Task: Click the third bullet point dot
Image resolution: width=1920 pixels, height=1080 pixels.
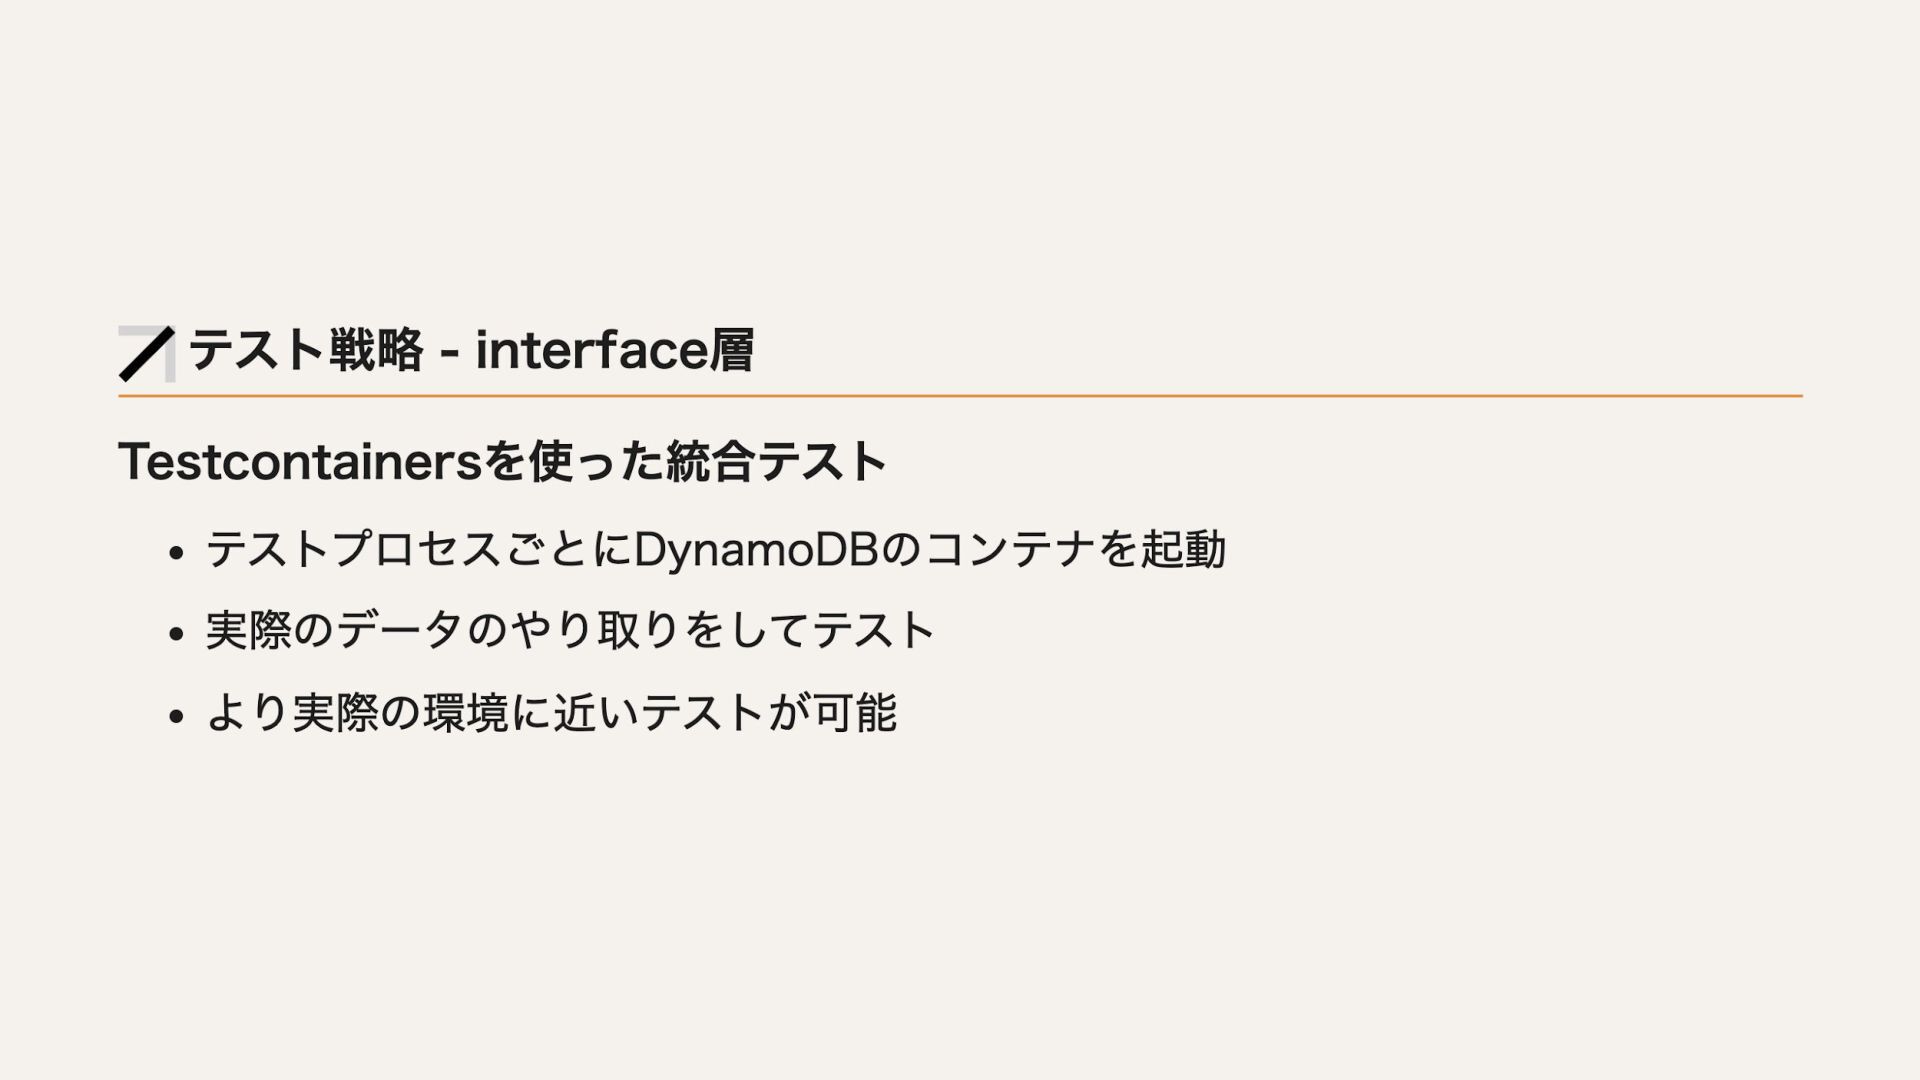Action: coord(177,716)
